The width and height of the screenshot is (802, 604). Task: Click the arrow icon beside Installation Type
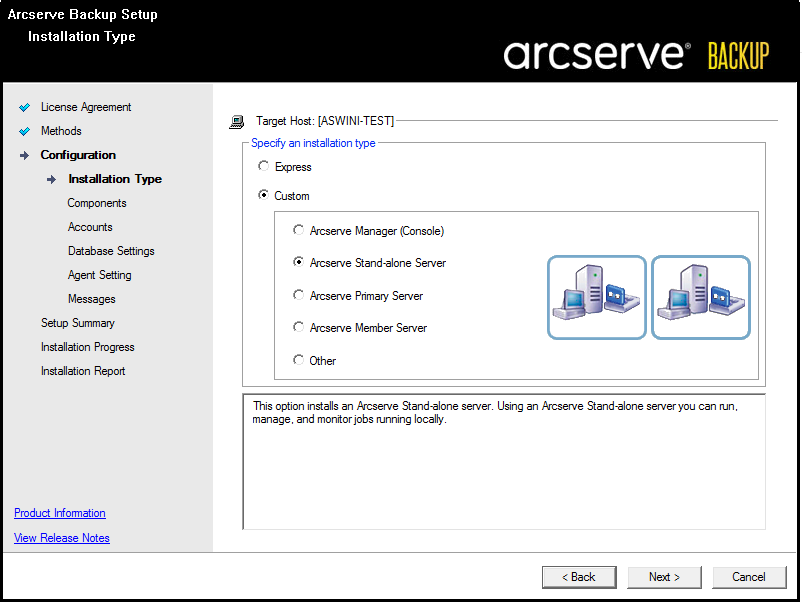tap(52, 180)
